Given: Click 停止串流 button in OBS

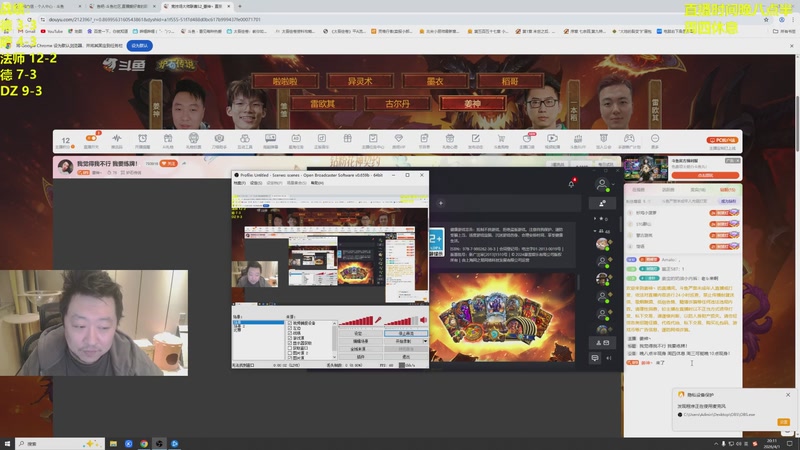Looking at the screenshot, I should pos(406,333).
